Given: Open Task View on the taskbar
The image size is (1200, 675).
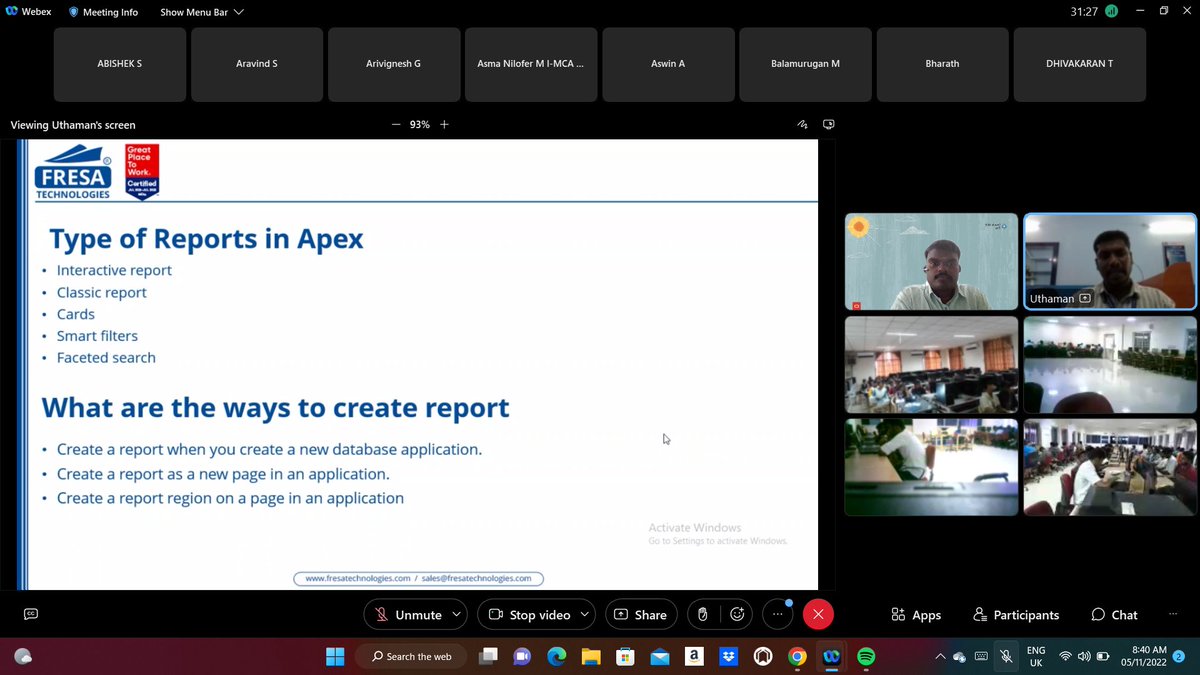Looking at the screenshot, I should [x=488, y=656].
